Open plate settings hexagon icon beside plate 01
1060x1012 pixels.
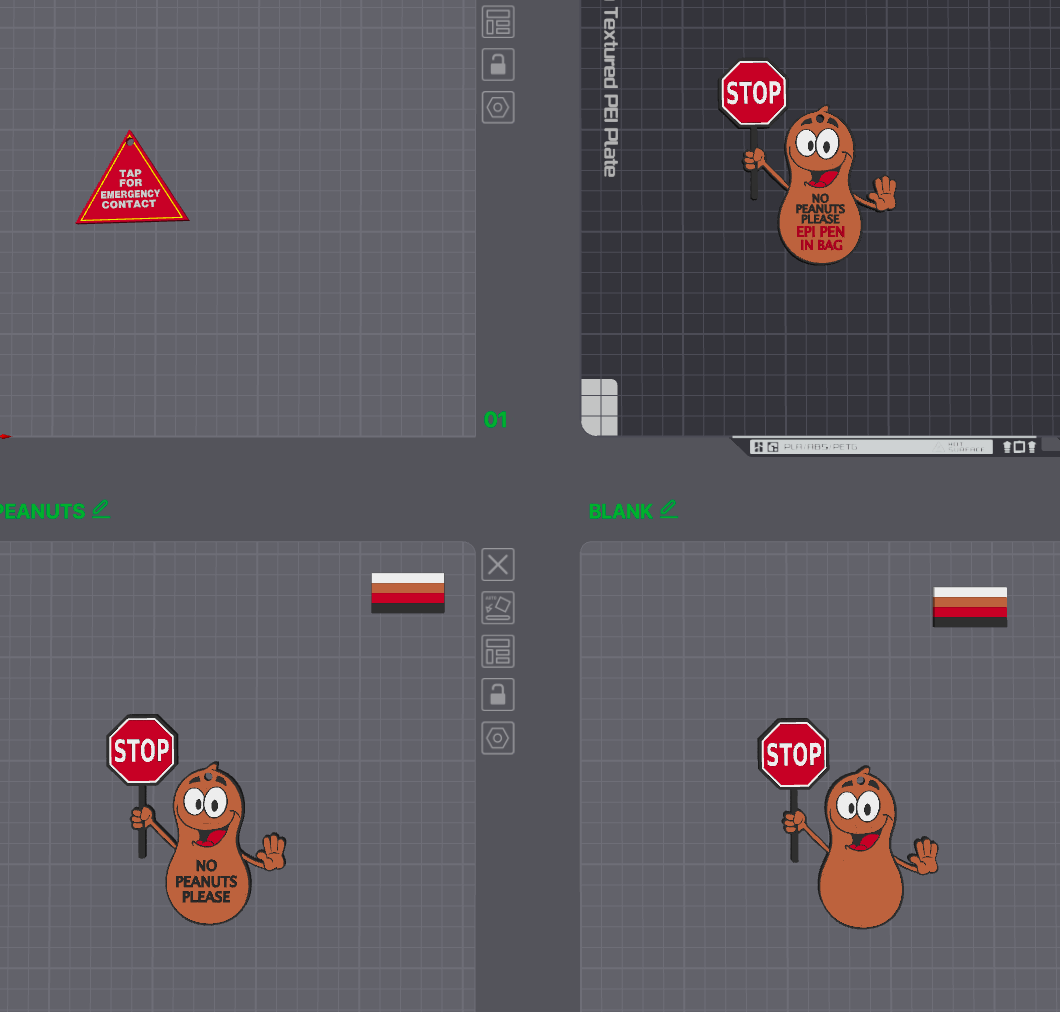coord(498,107)
